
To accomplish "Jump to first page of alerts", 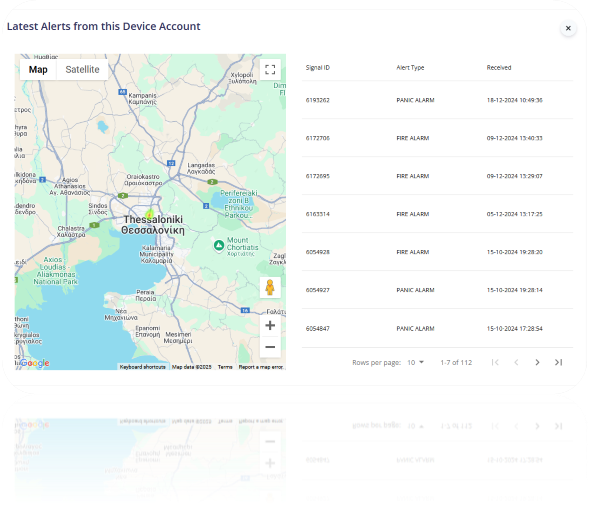I will pyautogui.click(x=495, y=362).
